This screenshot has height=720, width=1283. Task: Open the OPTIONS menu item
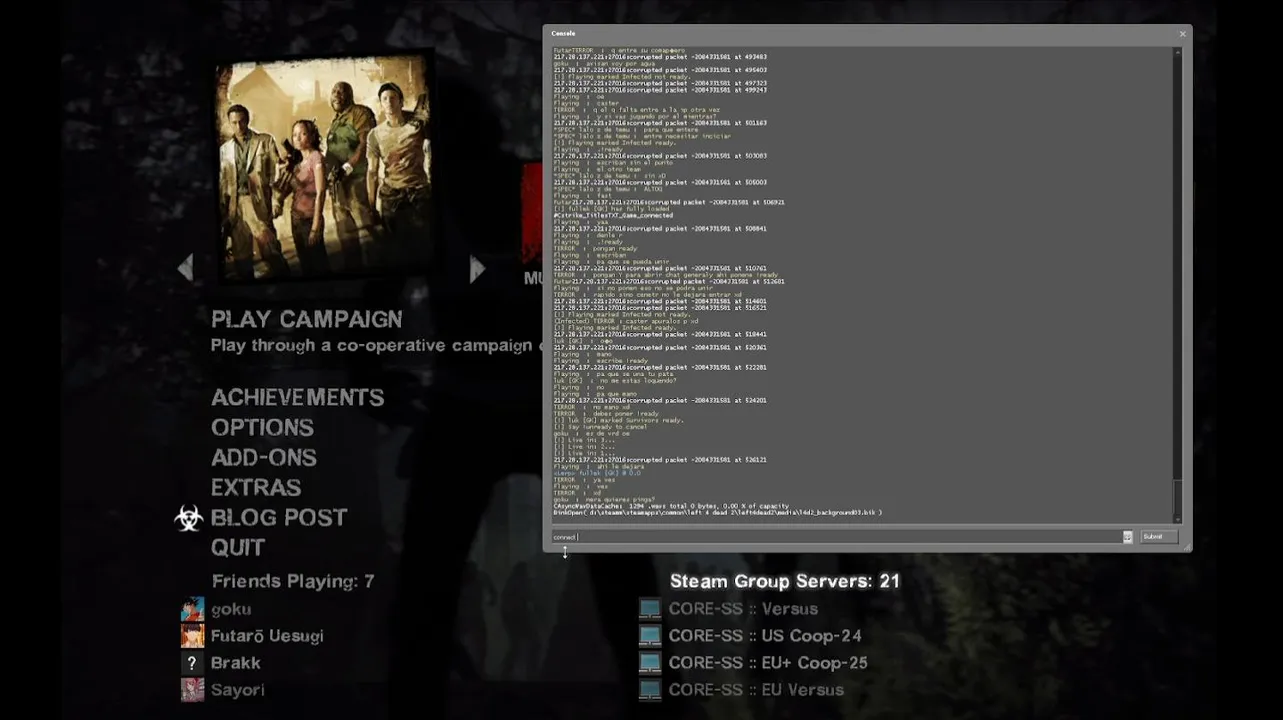click(262, 427)
